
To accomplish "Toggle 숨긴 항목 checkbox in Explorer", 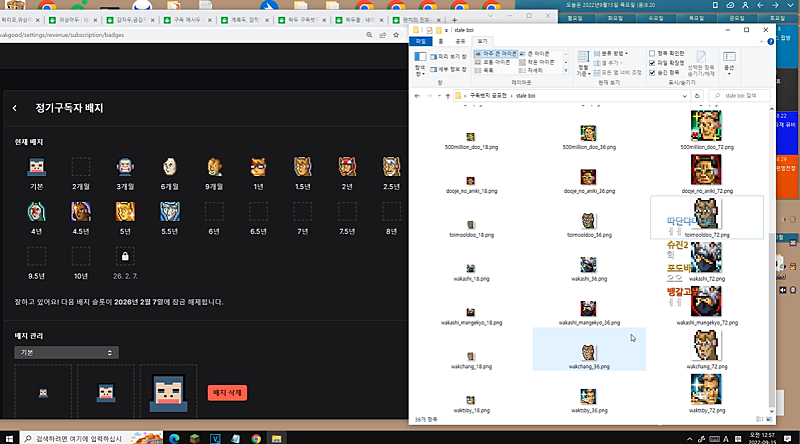I will coord(652,72).
